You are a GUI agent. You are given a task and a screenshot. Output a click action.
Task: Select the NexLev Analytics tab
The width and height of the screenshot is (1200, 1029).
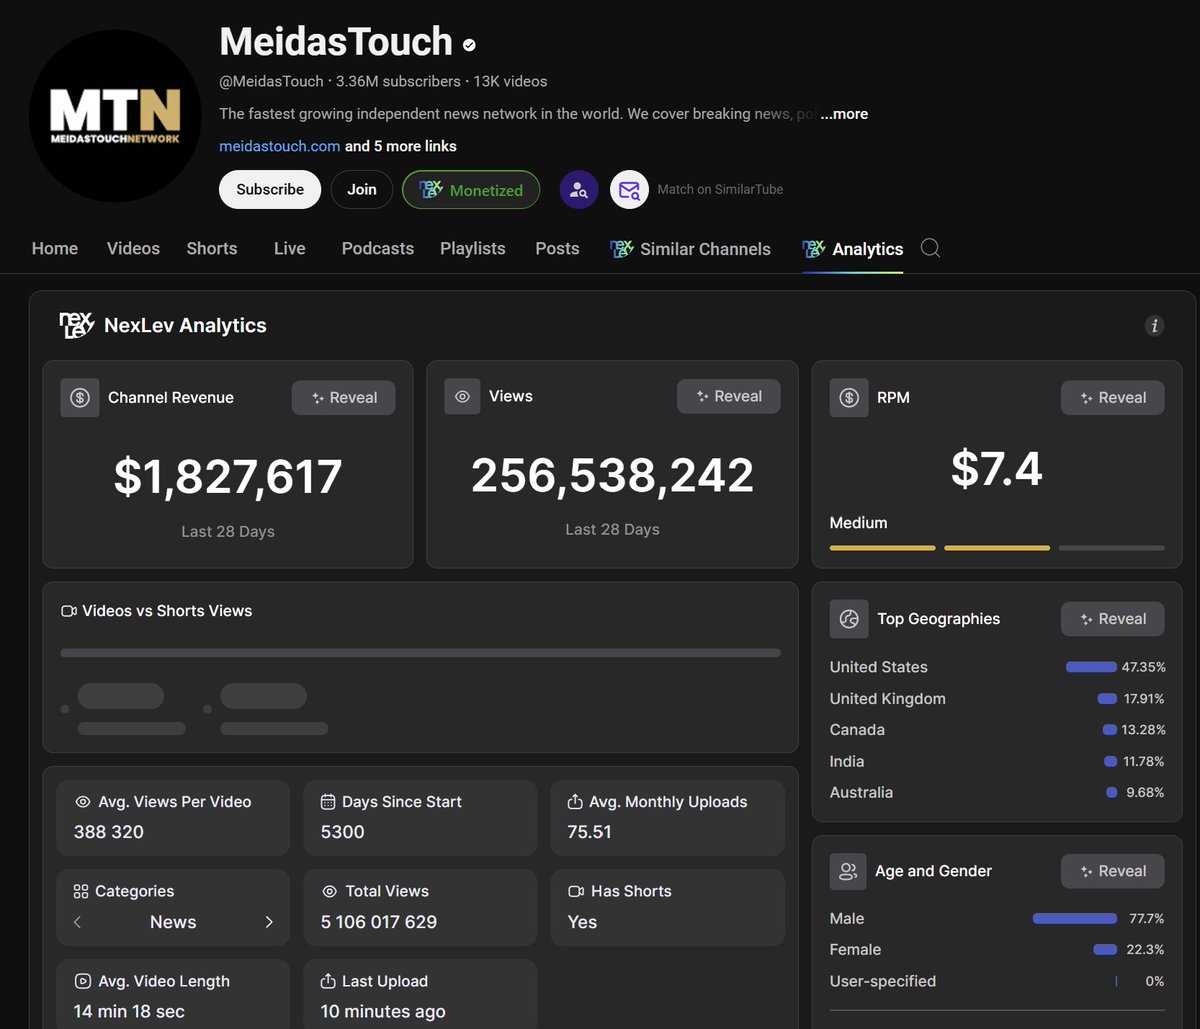coord(853,249)
